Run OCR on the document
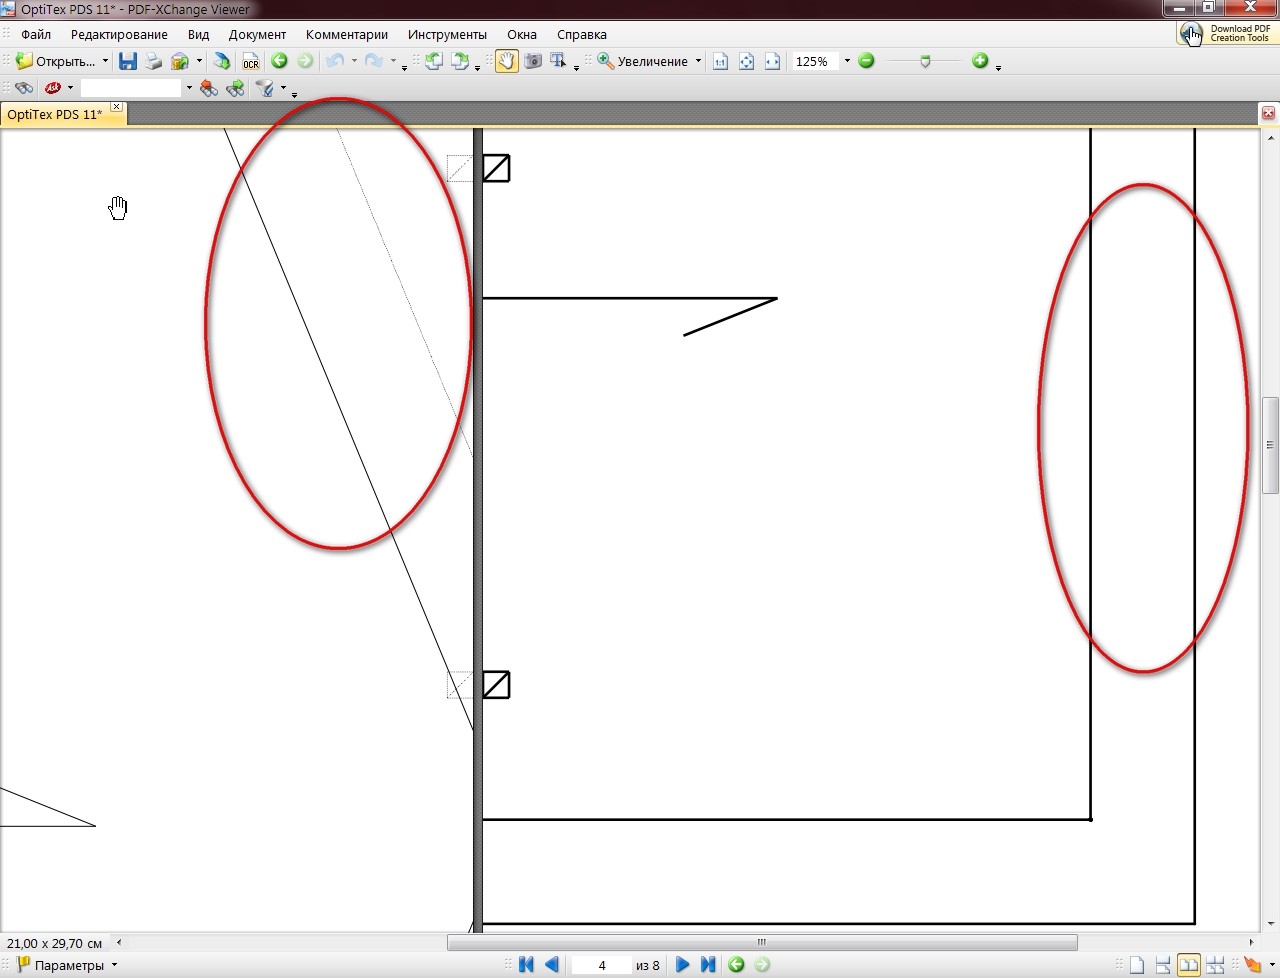 coord(250,61)
